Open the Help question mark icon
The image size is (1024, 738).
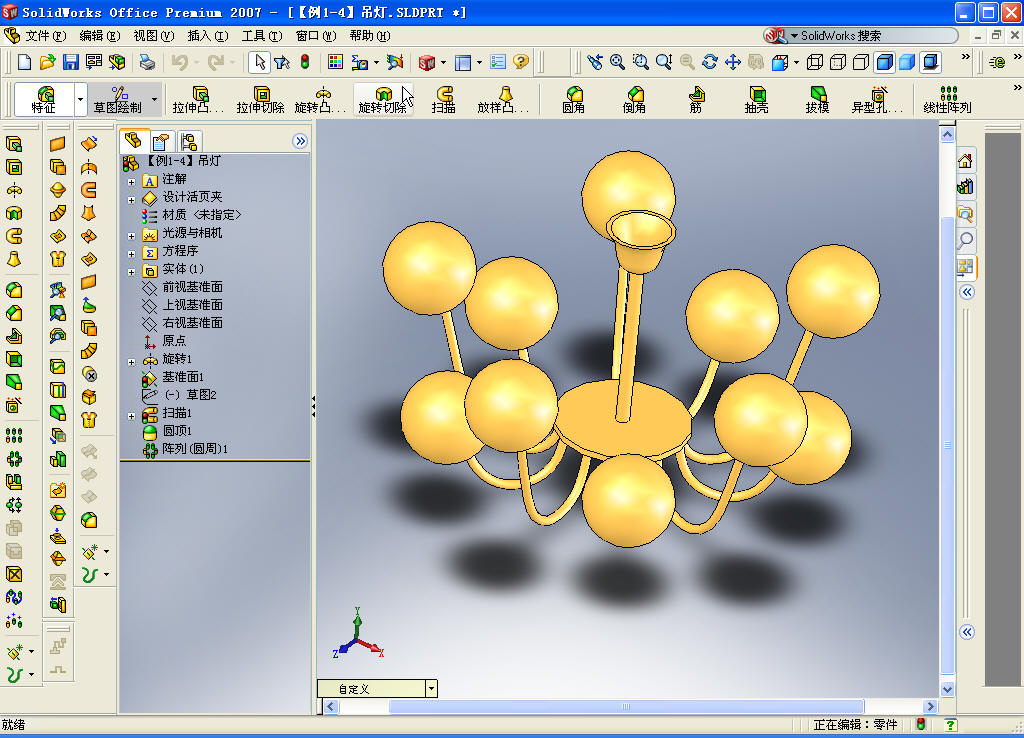coord(520,62)
